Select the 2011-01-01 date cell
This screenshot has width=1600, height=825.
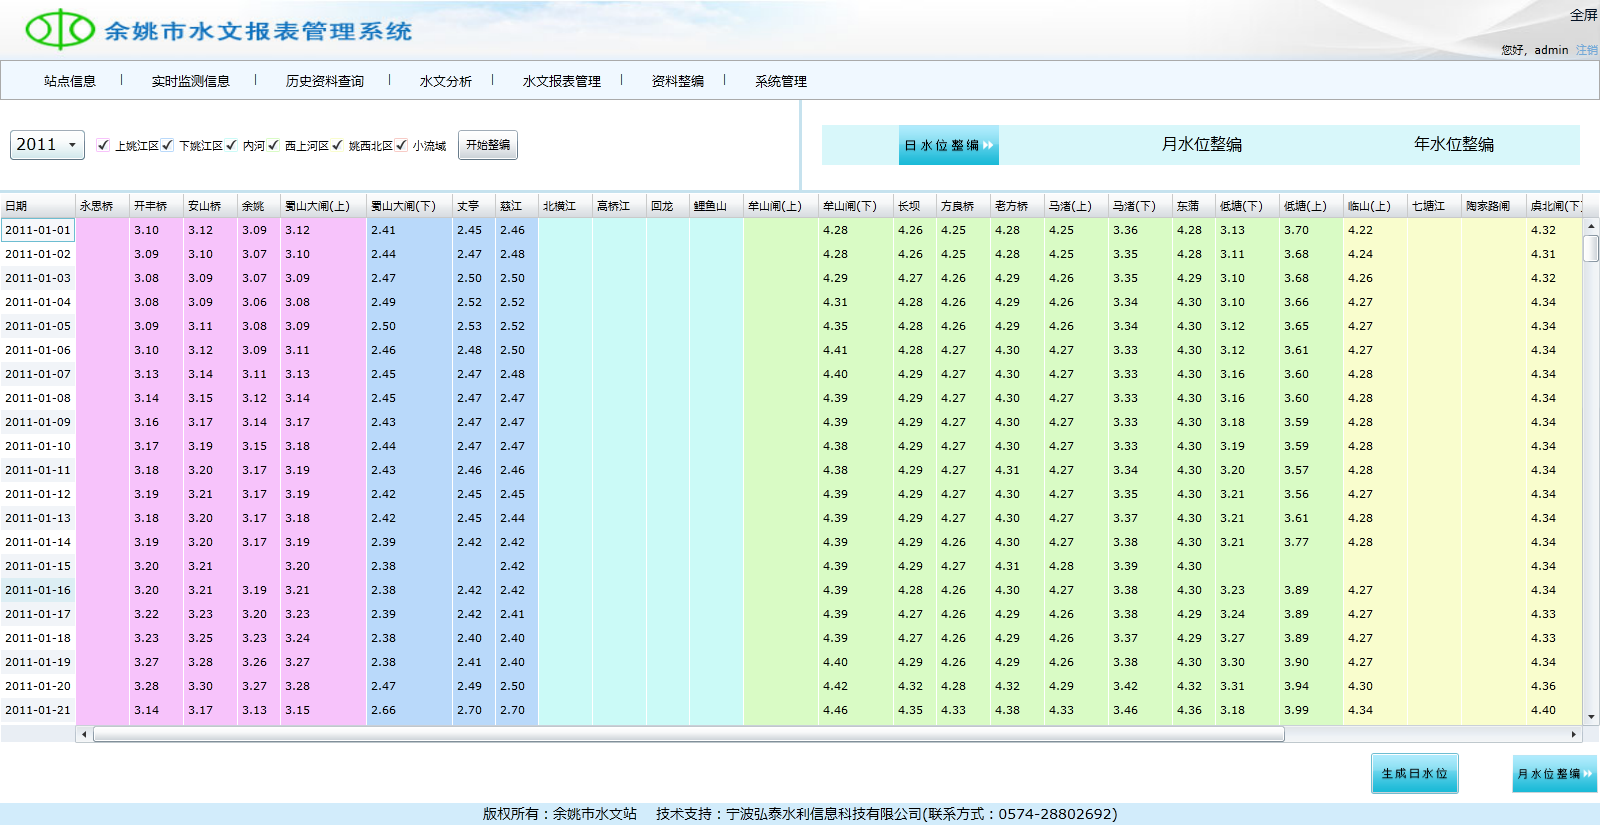click(38, 230)
